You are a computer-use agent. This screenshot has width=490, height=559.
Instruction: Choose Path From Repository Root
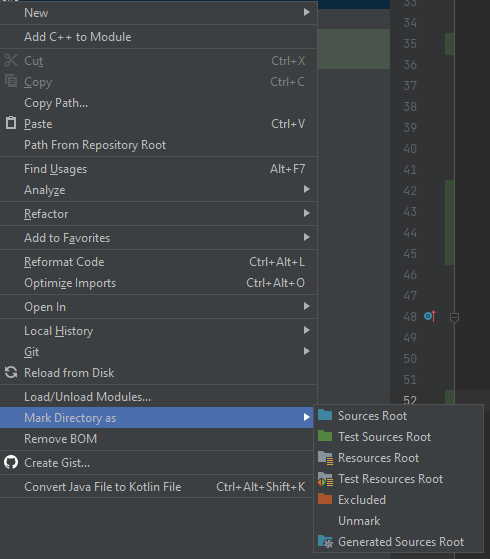coord(159,145)
